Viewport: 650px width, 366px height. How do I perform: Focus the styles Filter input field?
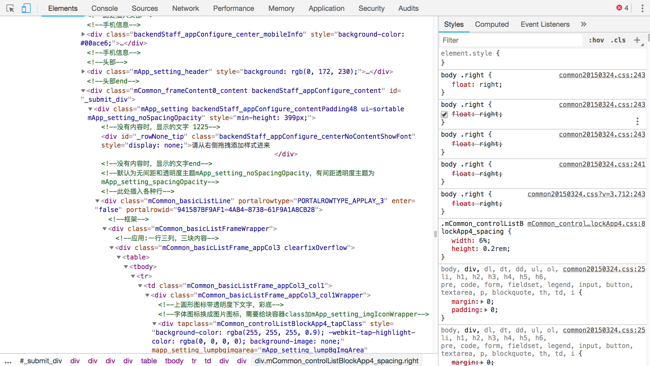point(511,40)
